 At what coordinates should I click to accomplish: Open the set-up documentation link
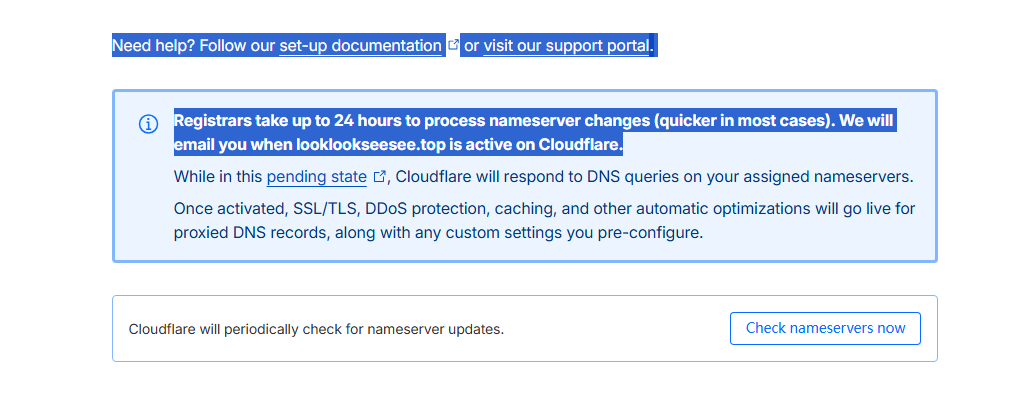point(360,46)
